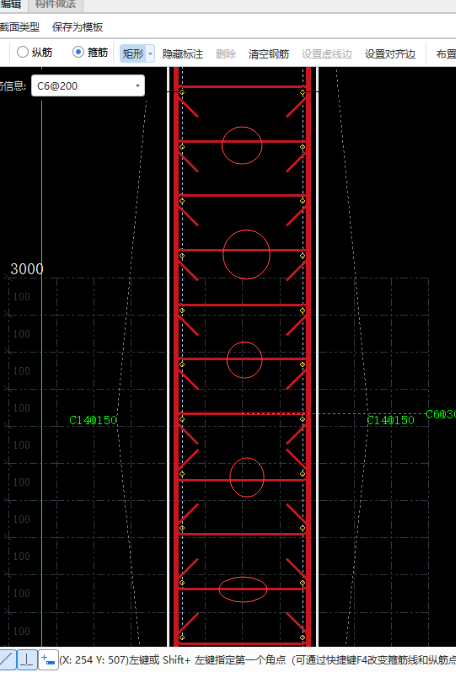Select the 箍筋 radio button
Screen dimensions: 456x691
pyautogui.click(x=78, y=52)
